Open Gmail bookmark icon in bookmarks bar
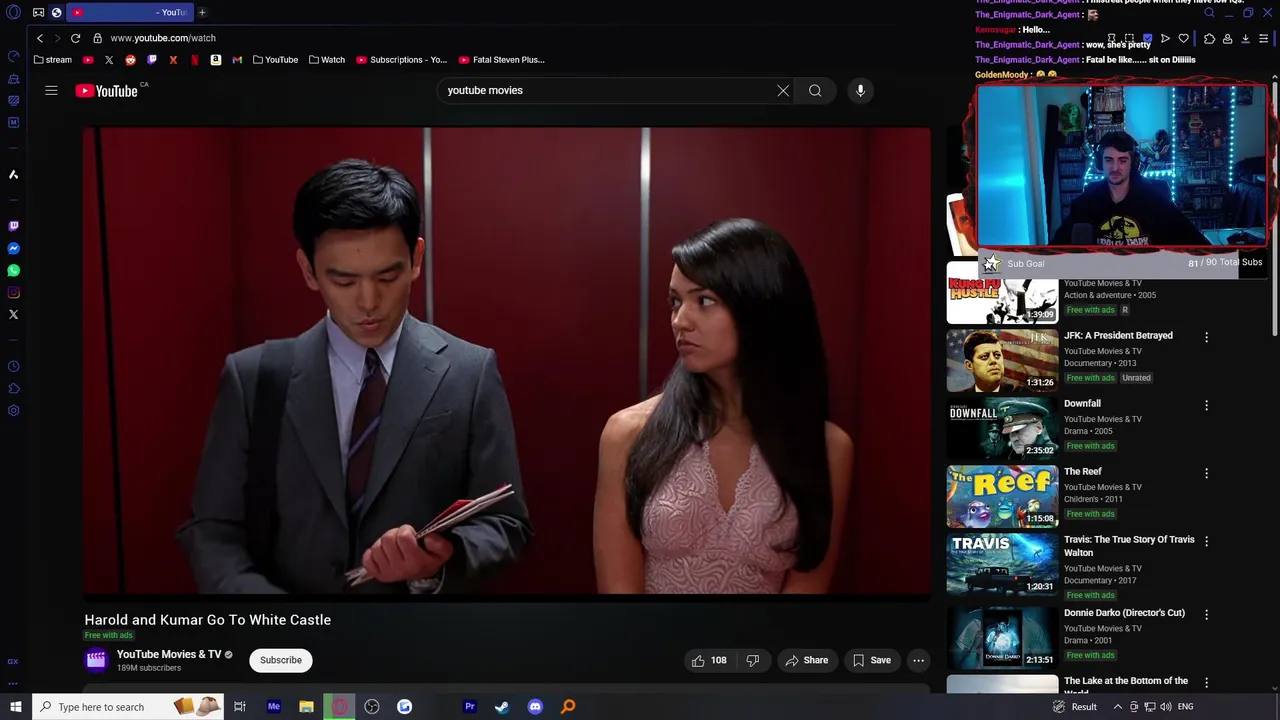 coord(237,60)
